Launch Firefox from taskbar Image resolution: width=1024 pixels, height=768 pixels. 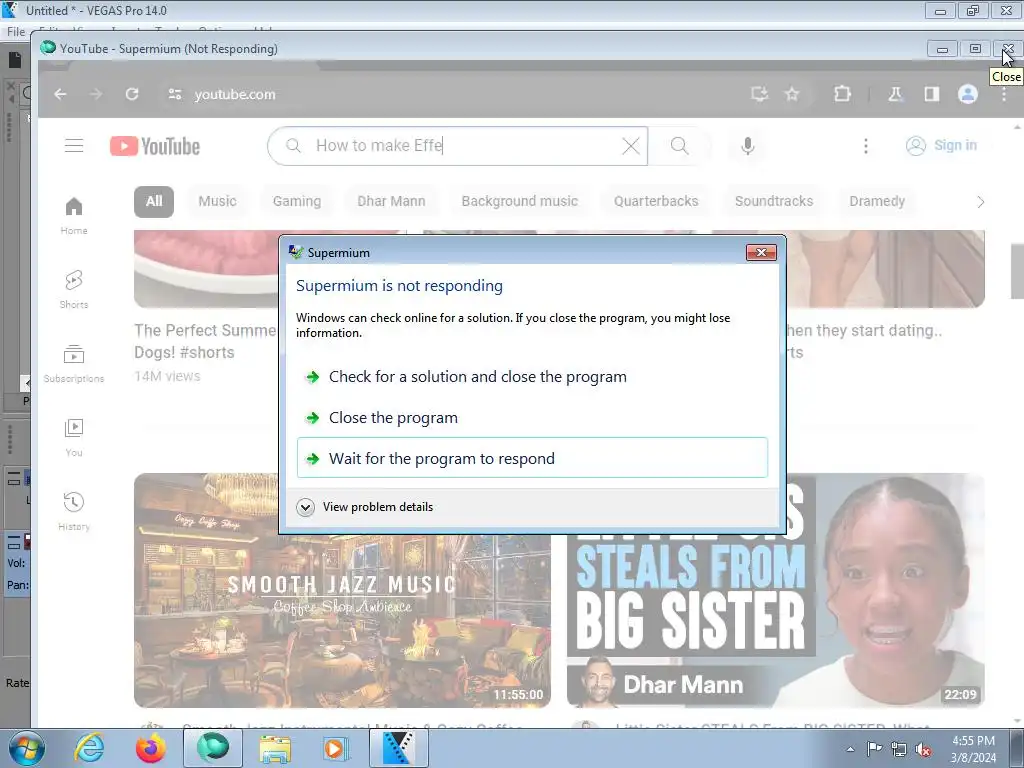pos(151,748)
